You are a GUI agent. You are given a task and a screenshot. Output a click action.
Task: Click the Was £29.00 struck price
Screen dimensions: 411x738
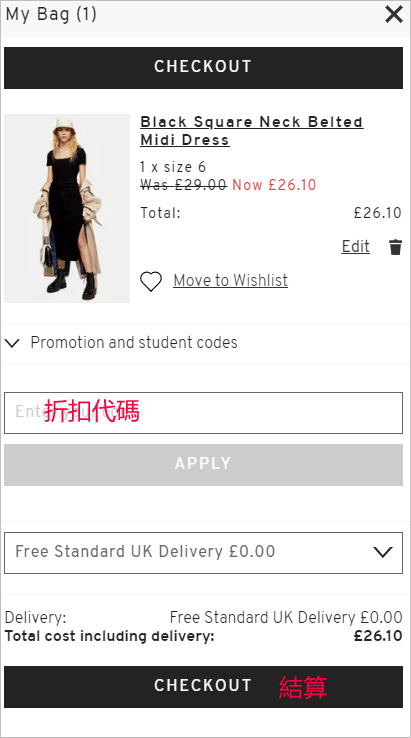tap(184, 185)
